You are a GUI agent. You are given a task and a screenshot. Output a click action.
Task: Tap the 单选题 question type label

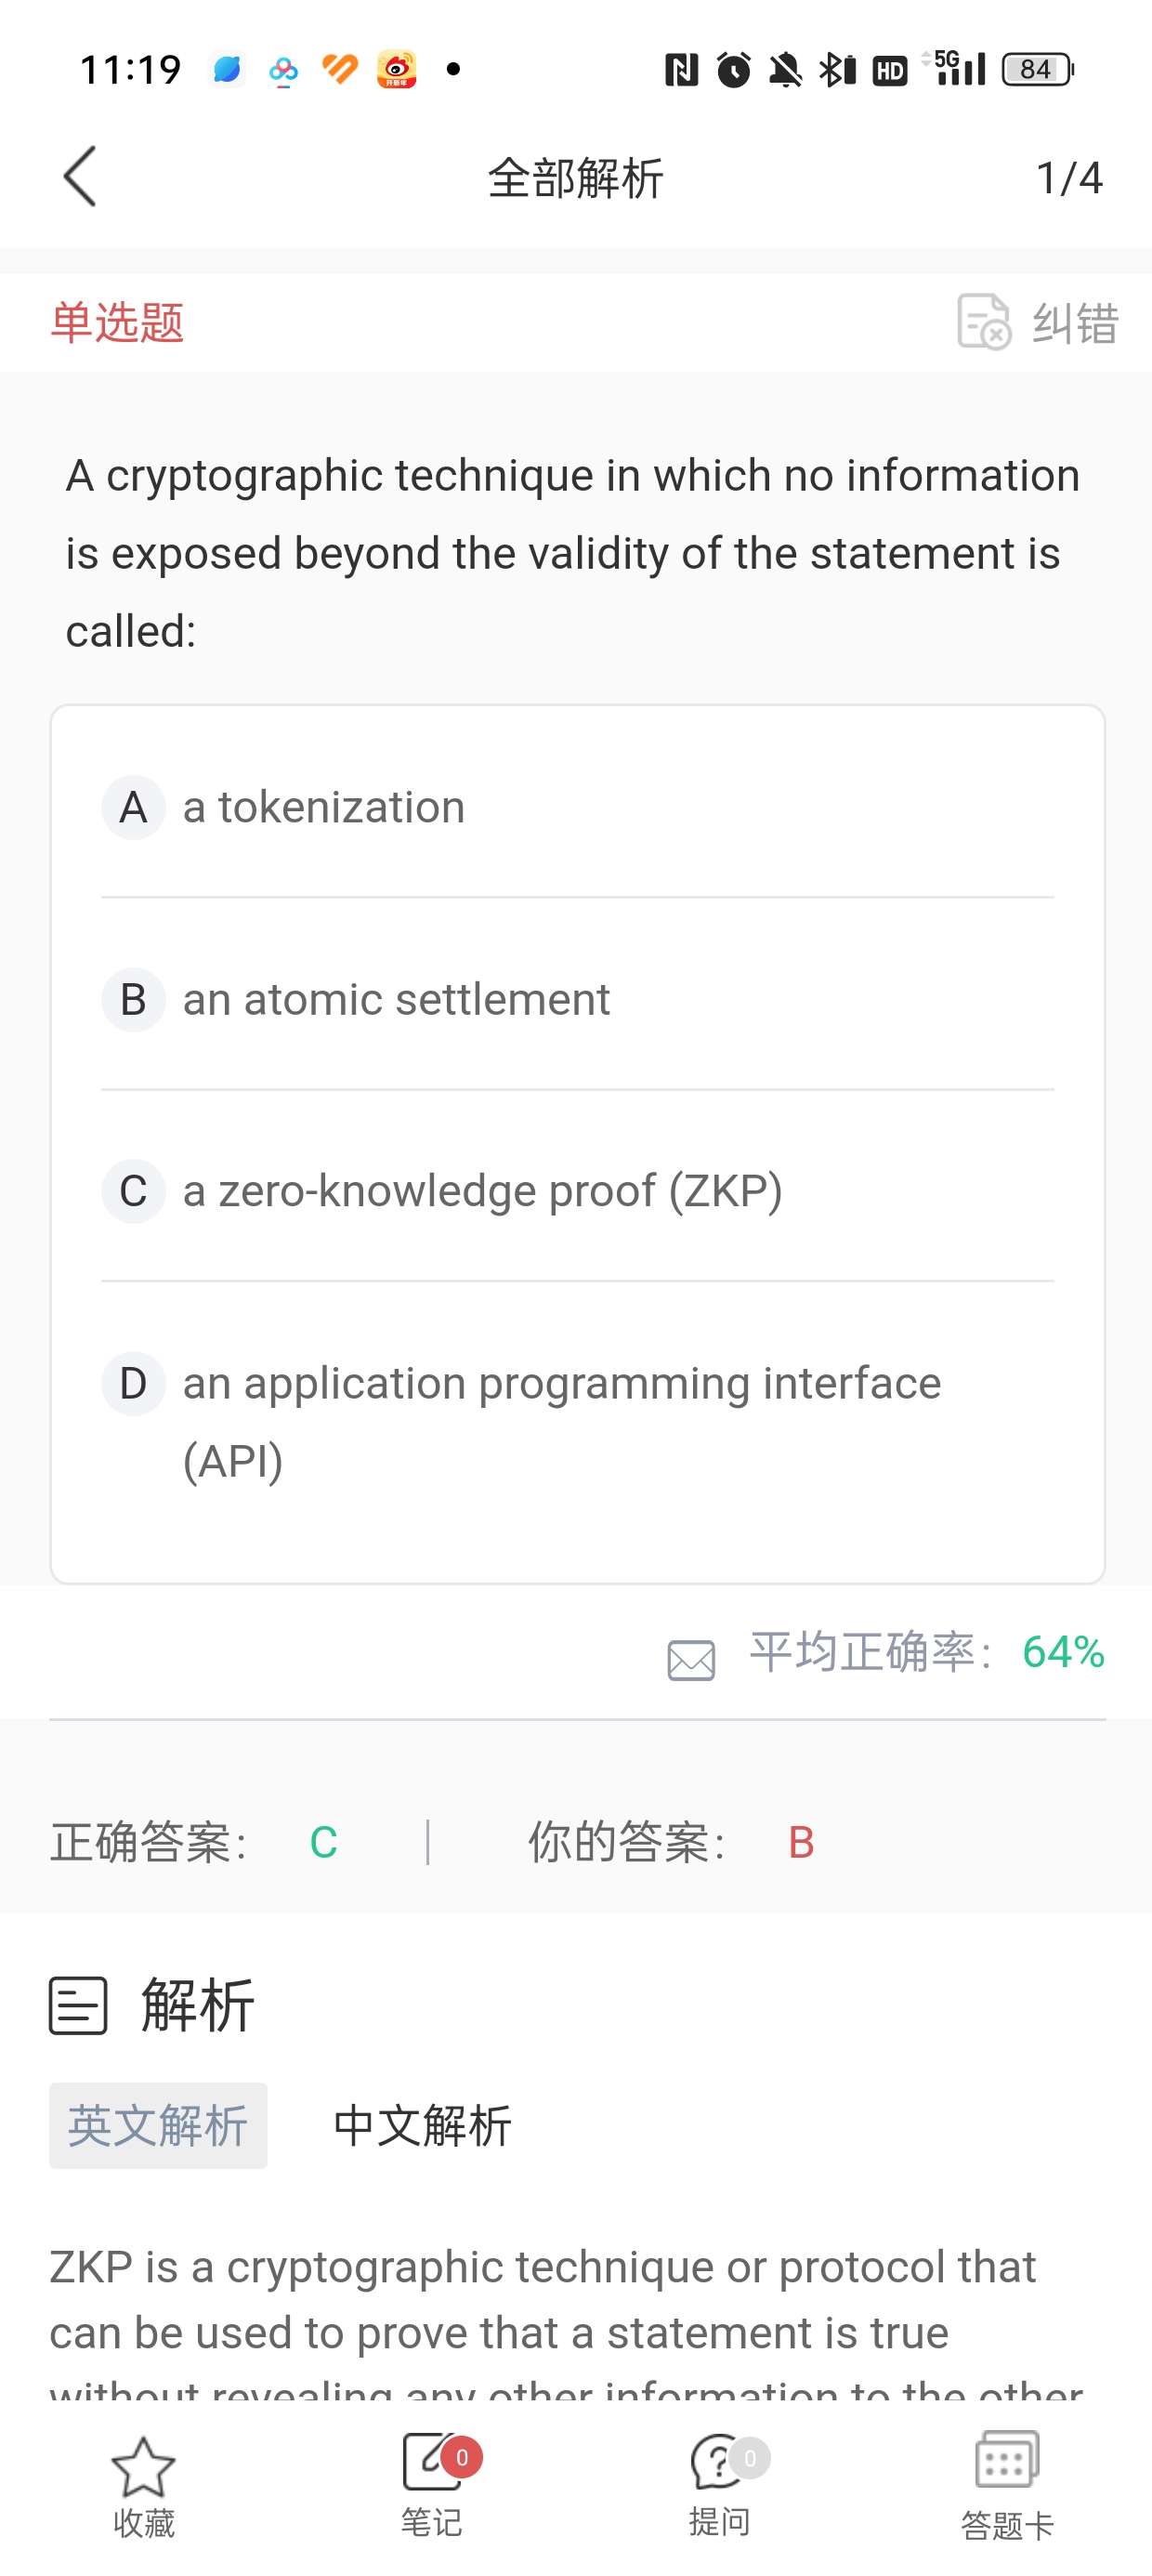pyautogui.click(x=117, y=322)
